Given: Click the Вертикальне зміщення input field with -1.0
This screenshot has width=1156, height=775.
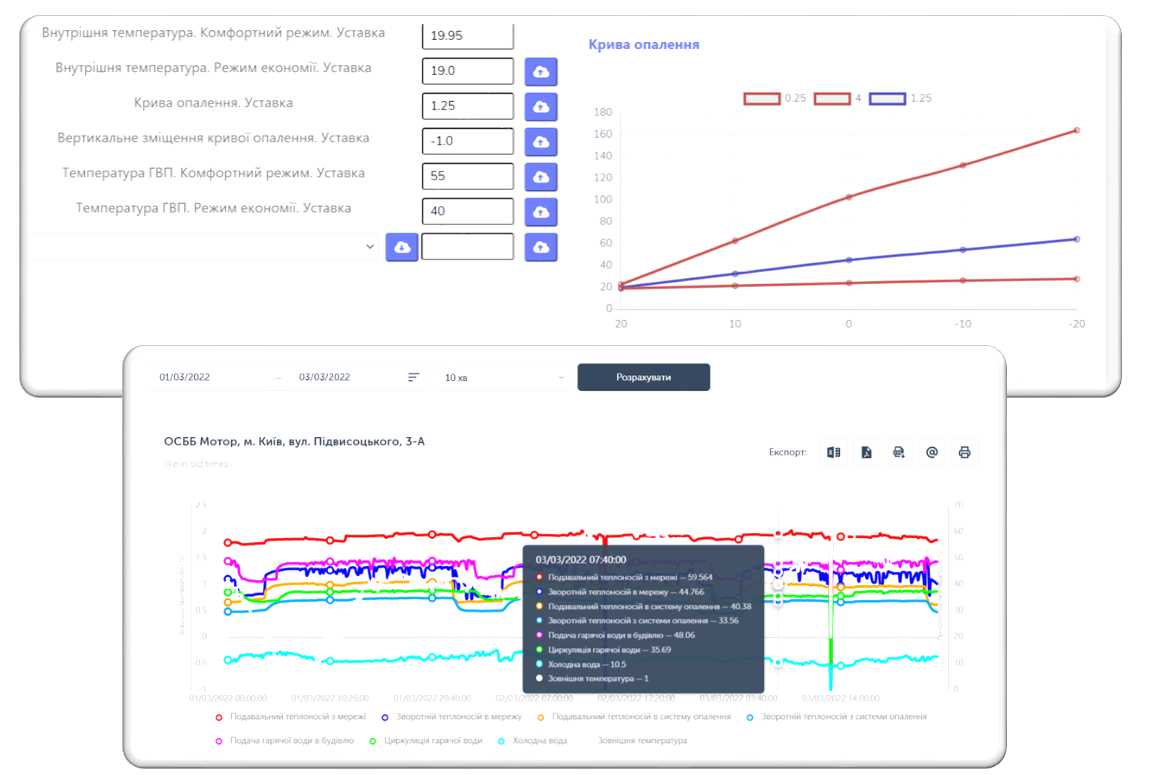Looking at the screenshot, I should tap(467, 142).
